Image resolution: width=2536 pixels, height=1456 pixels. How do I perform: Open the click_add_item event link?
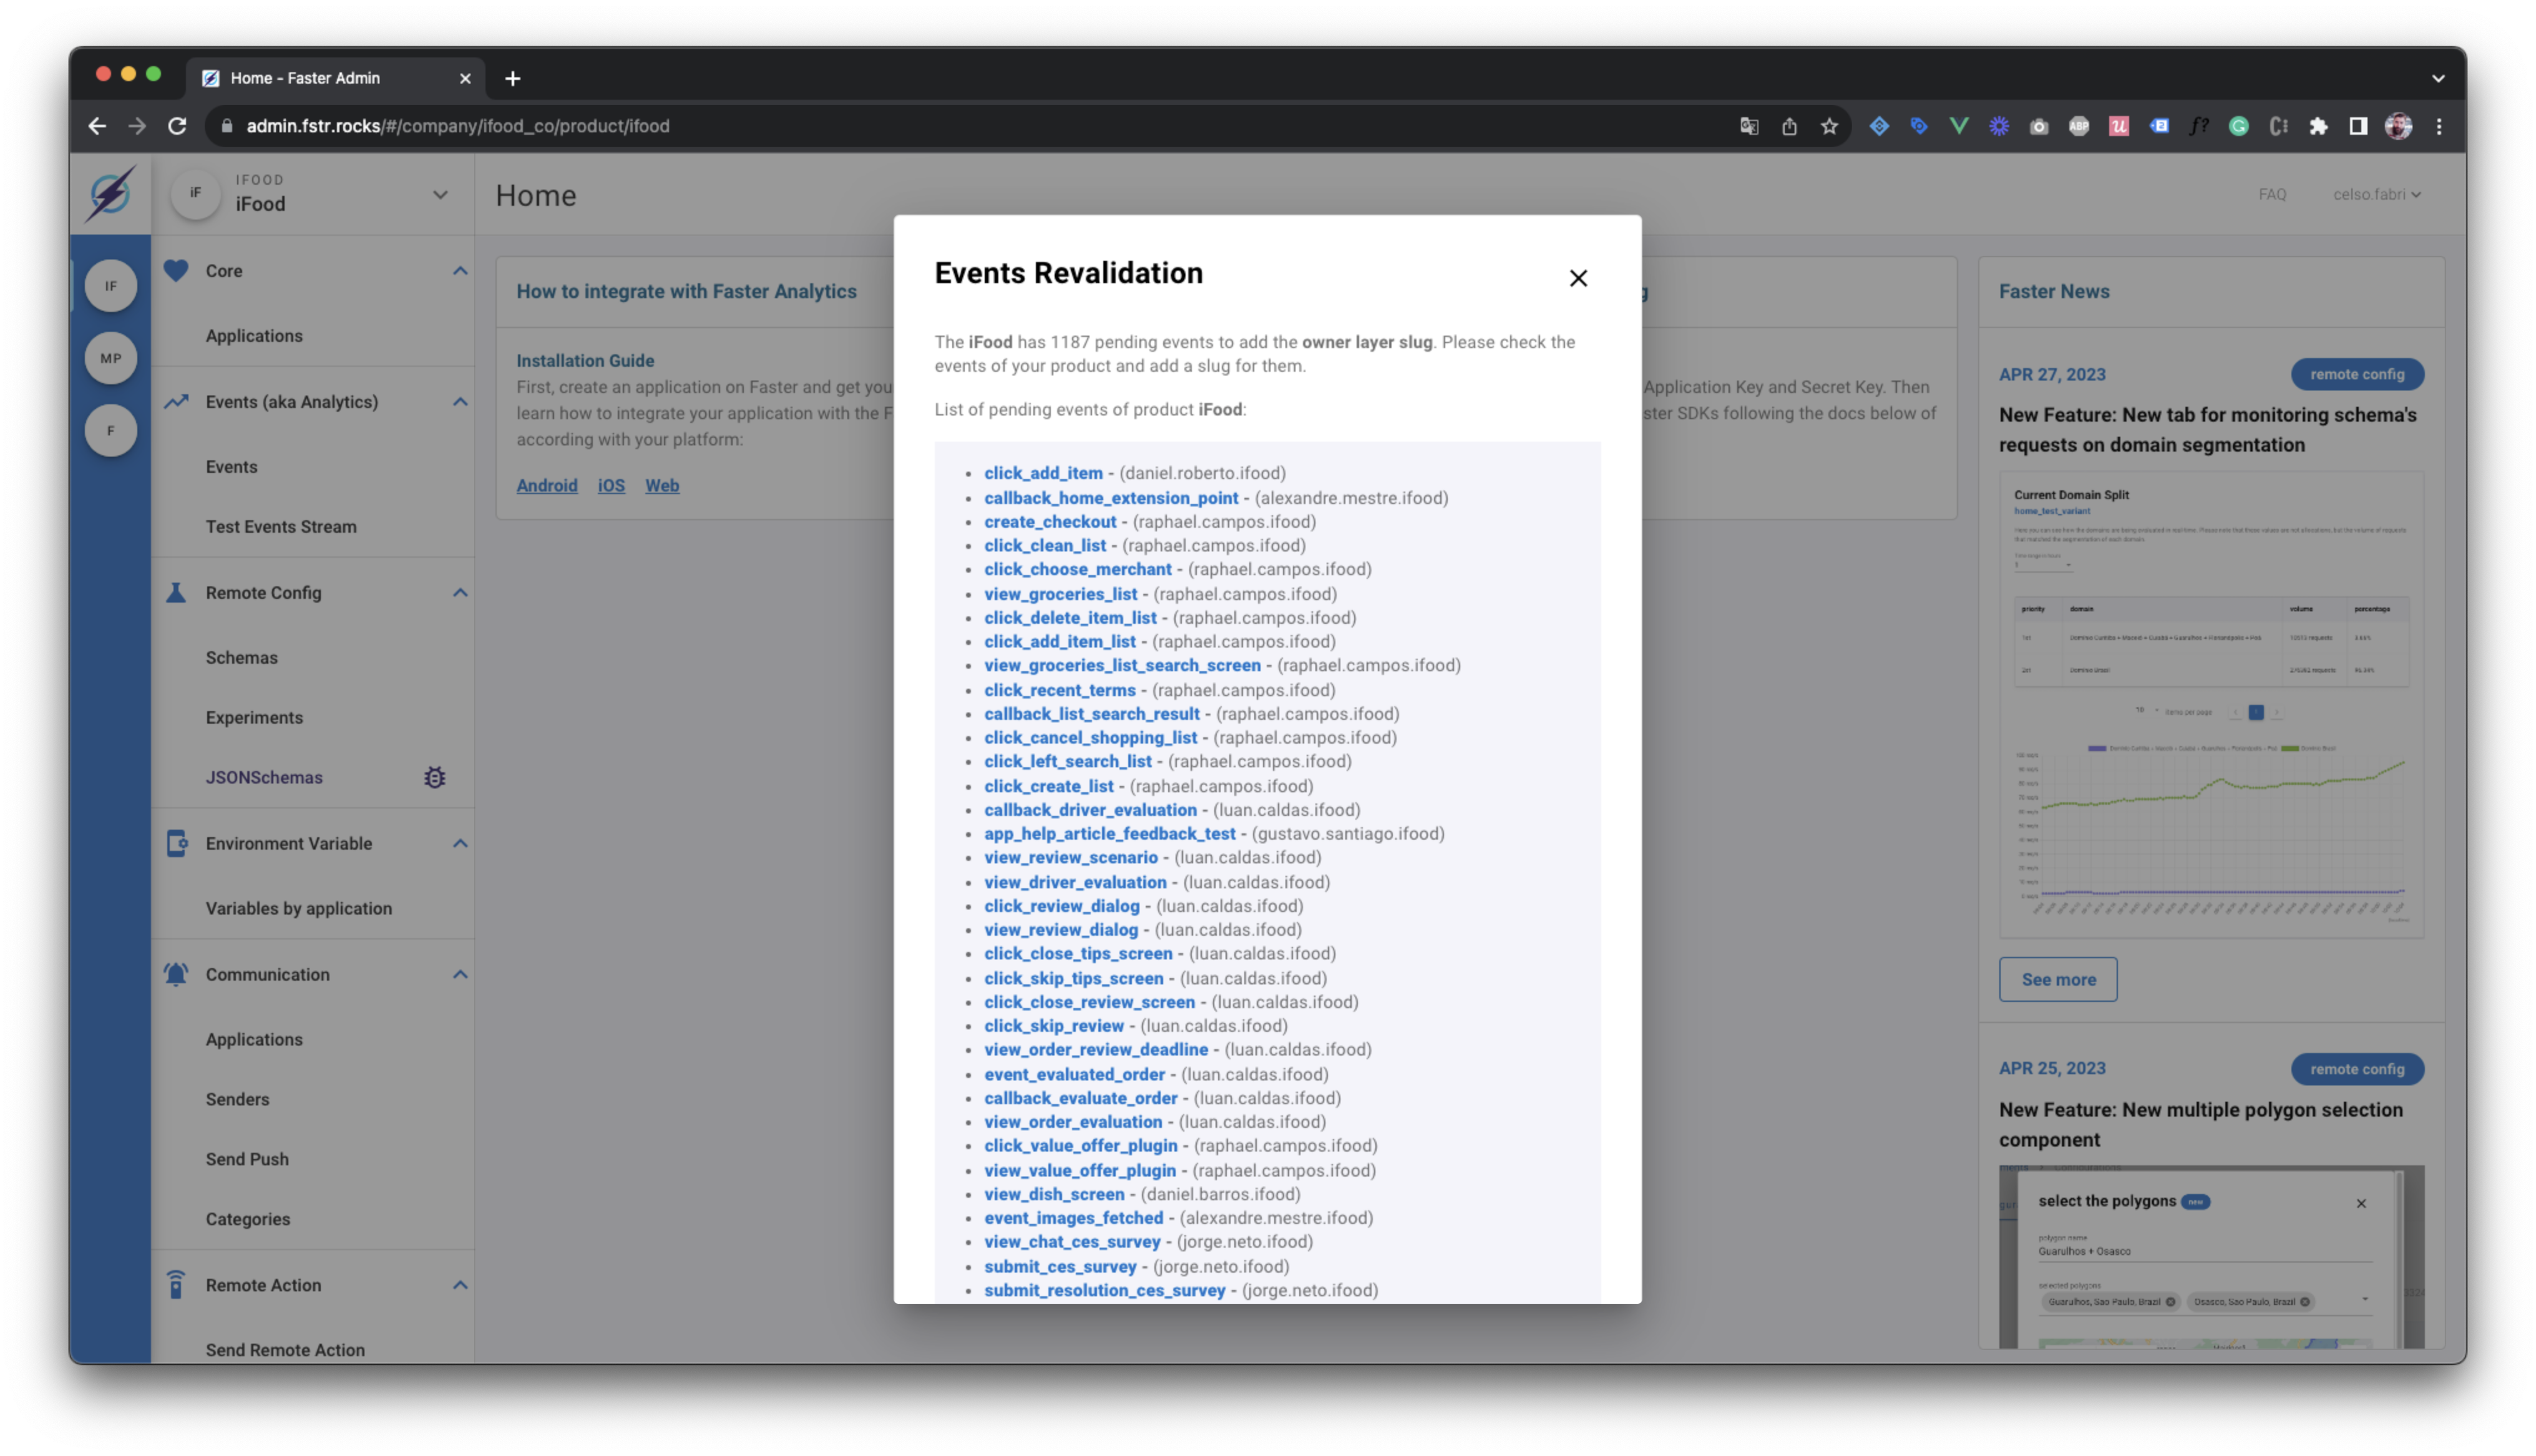point(1043,473)
